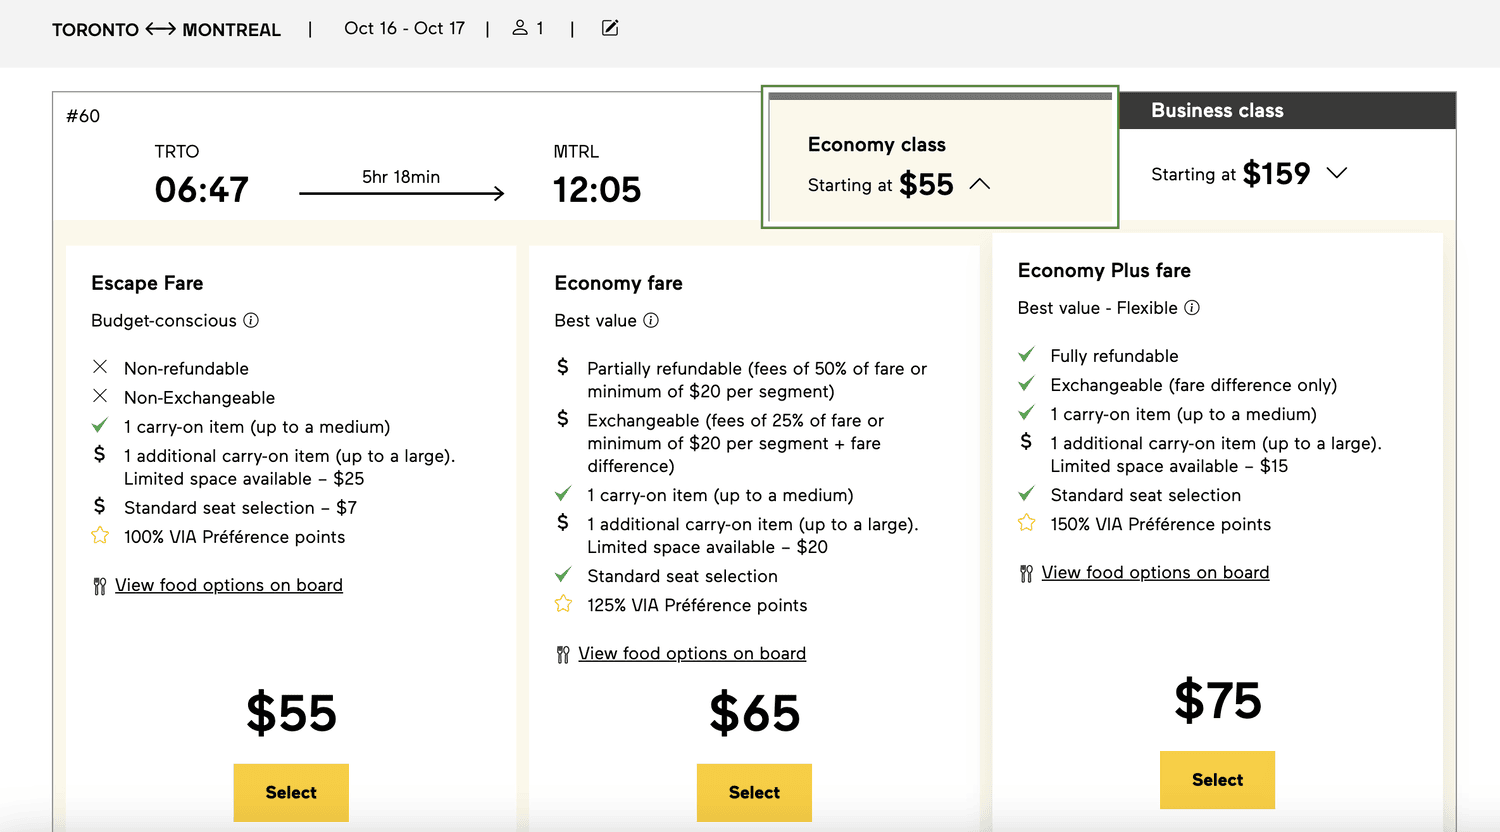
Task: Click dollar icon beside Economy Plus $15 carry-on
Action: point(1026,441)
